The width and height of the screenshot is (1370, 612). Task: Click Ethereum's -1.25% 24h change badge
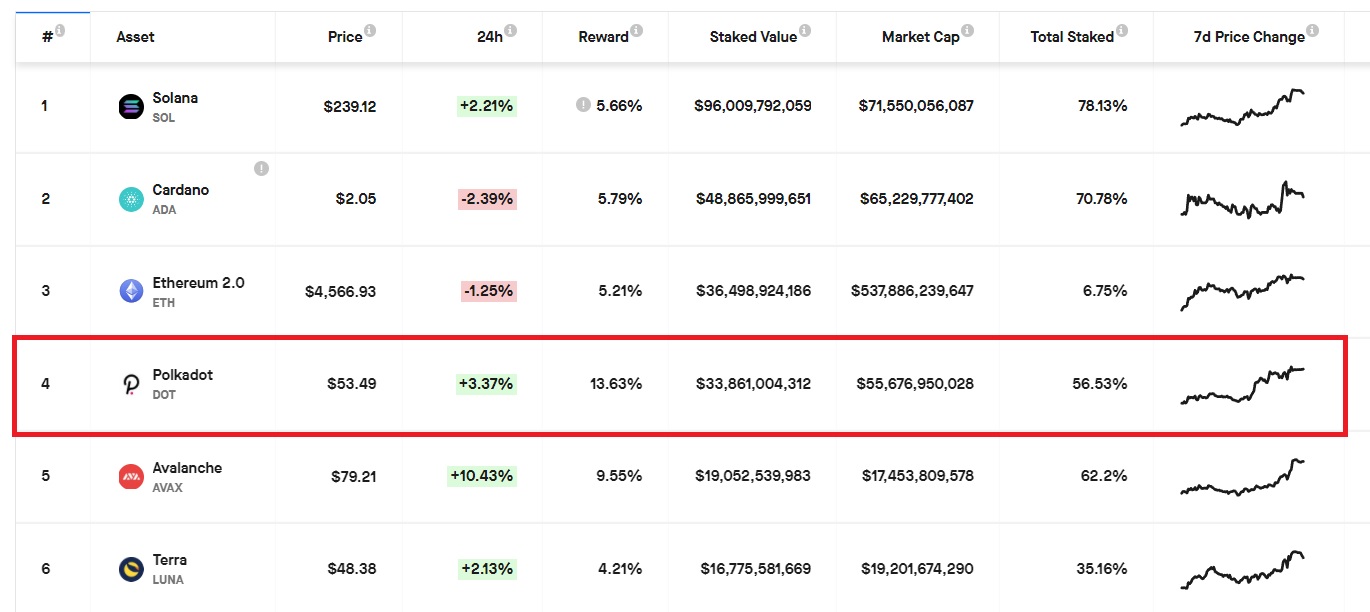489,291
